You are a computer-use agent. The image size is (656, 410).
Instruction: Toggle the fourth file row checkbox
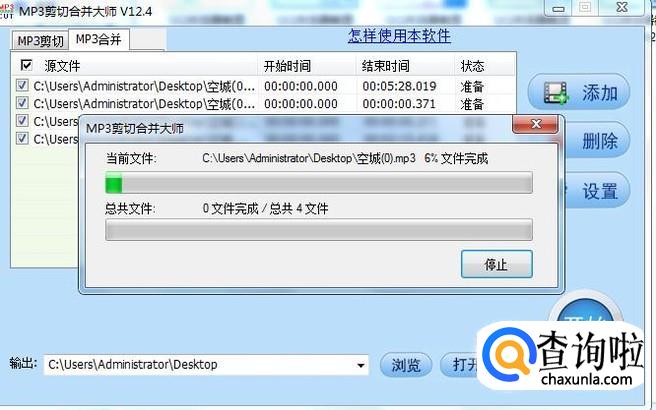[22, 138]
